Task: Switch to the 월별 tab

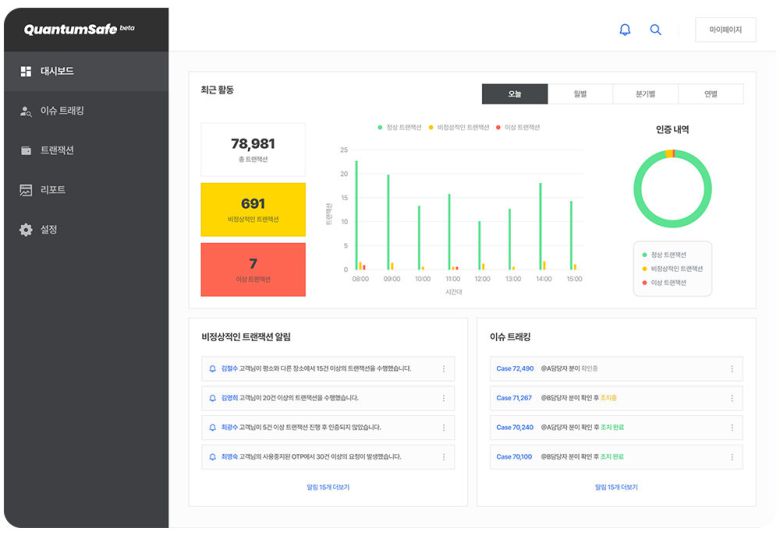Action: [x=580, y=94]
